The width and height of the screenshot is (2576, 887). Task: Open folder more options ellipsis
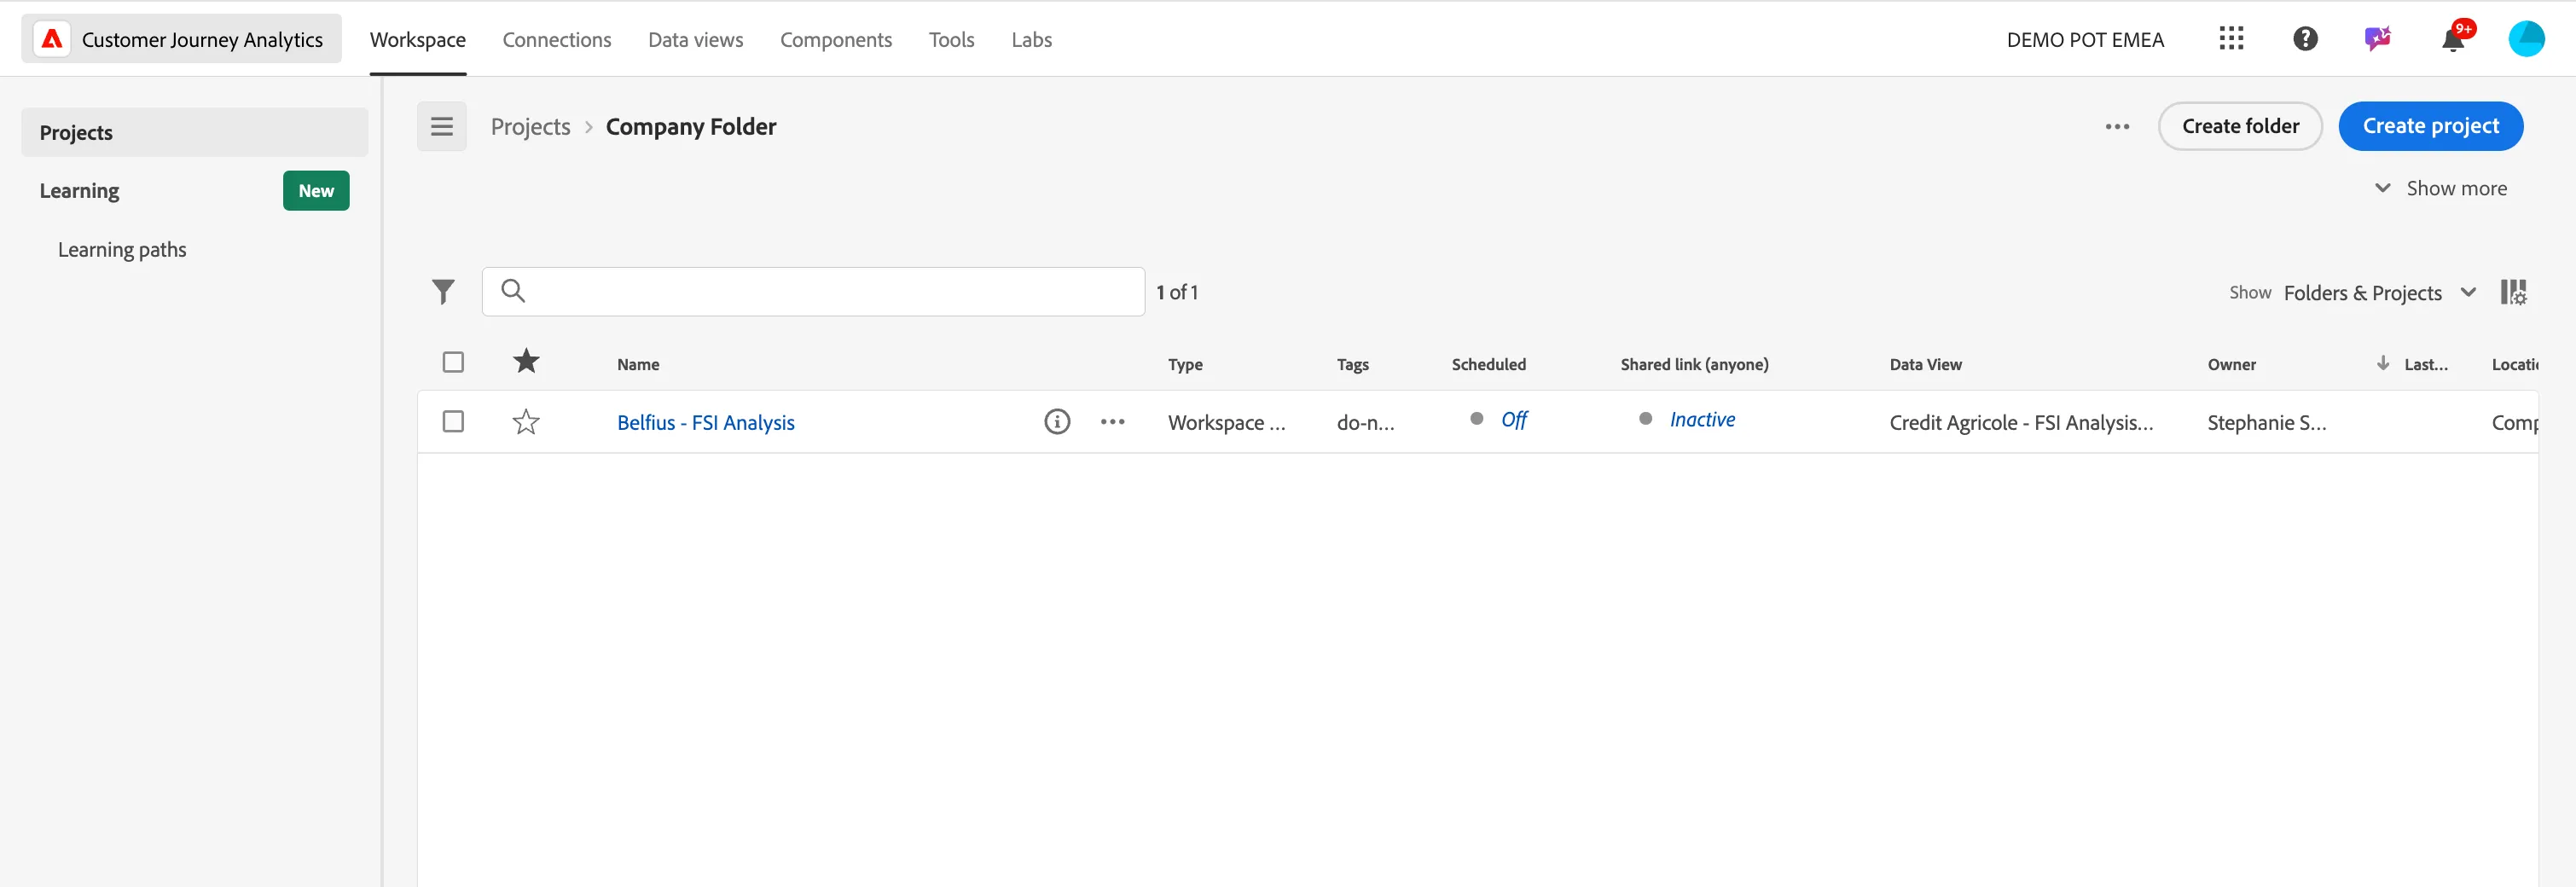pyautogui.click(x=2117, y=127)
